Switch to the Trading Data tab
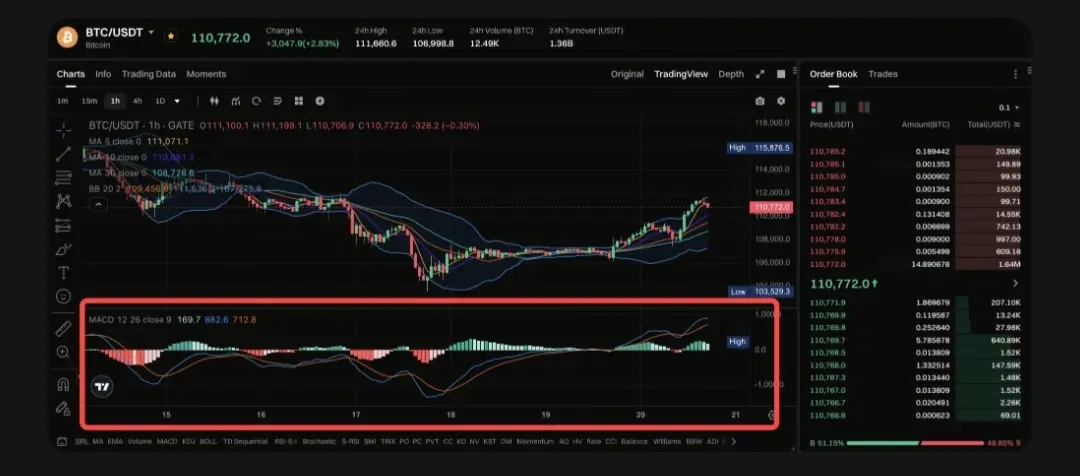The height and width of the screenshot is (476, 1080). (x=149, y=74)
